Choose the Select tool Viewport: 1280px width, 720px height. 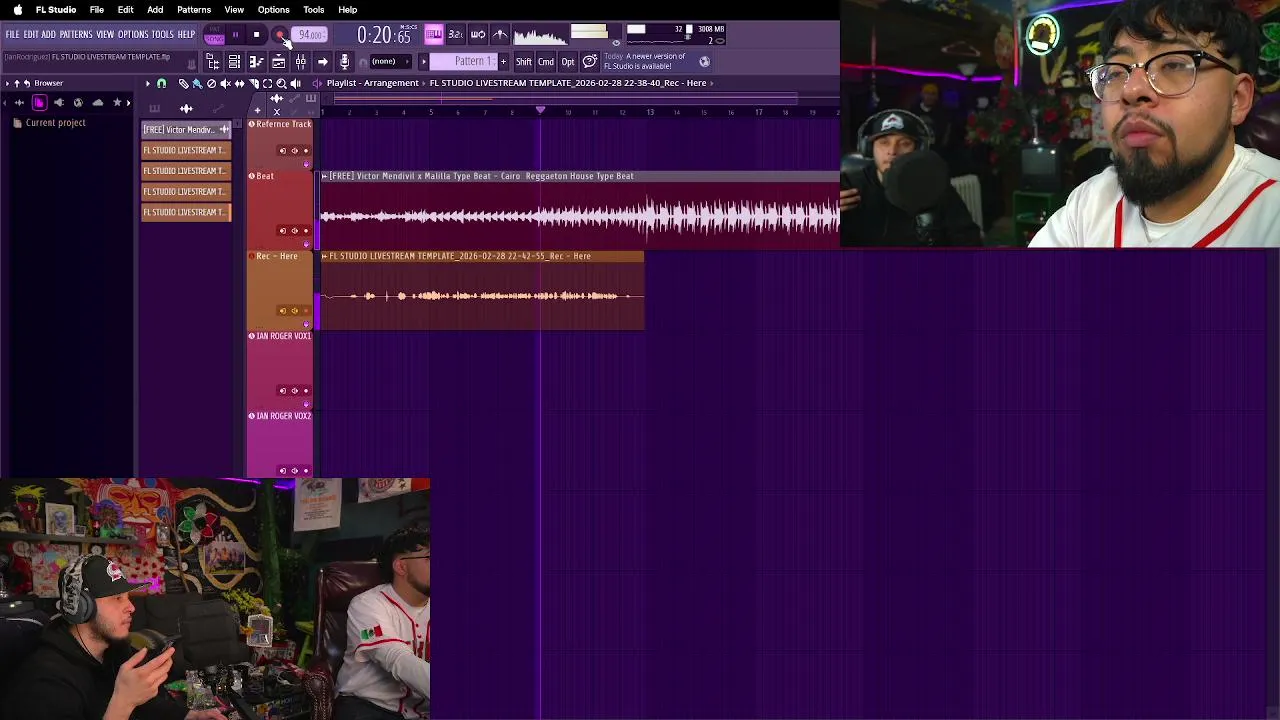point(267,83)
